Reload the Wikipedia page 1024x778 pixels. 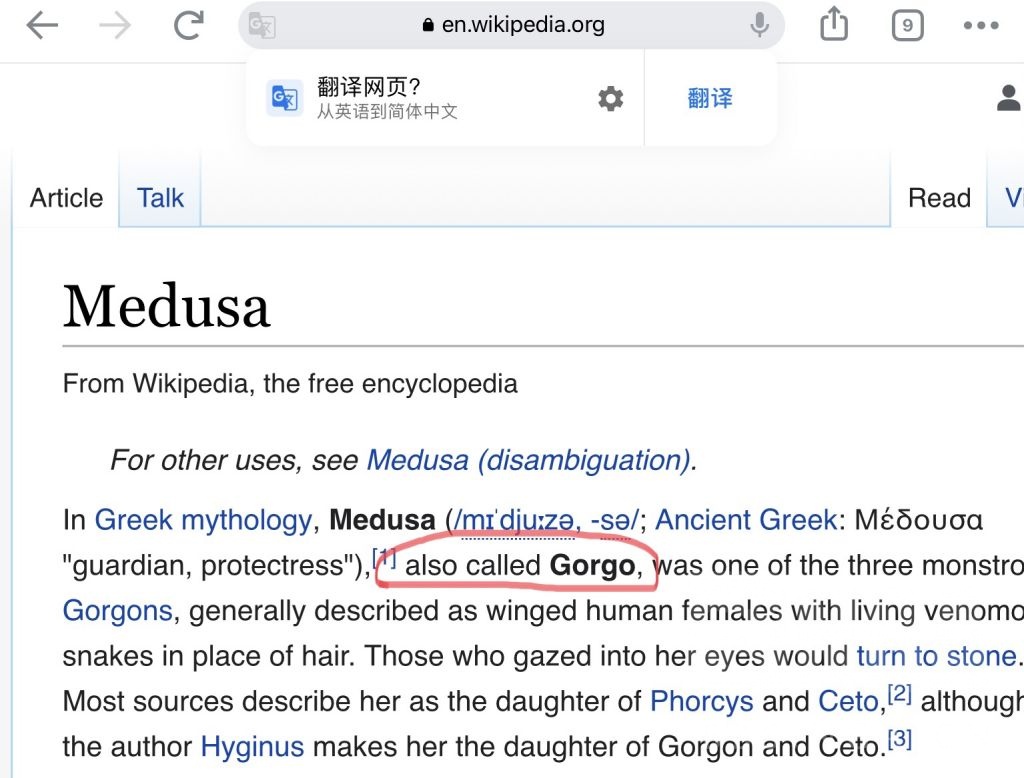pyautogui.click(x=188, y=26)
